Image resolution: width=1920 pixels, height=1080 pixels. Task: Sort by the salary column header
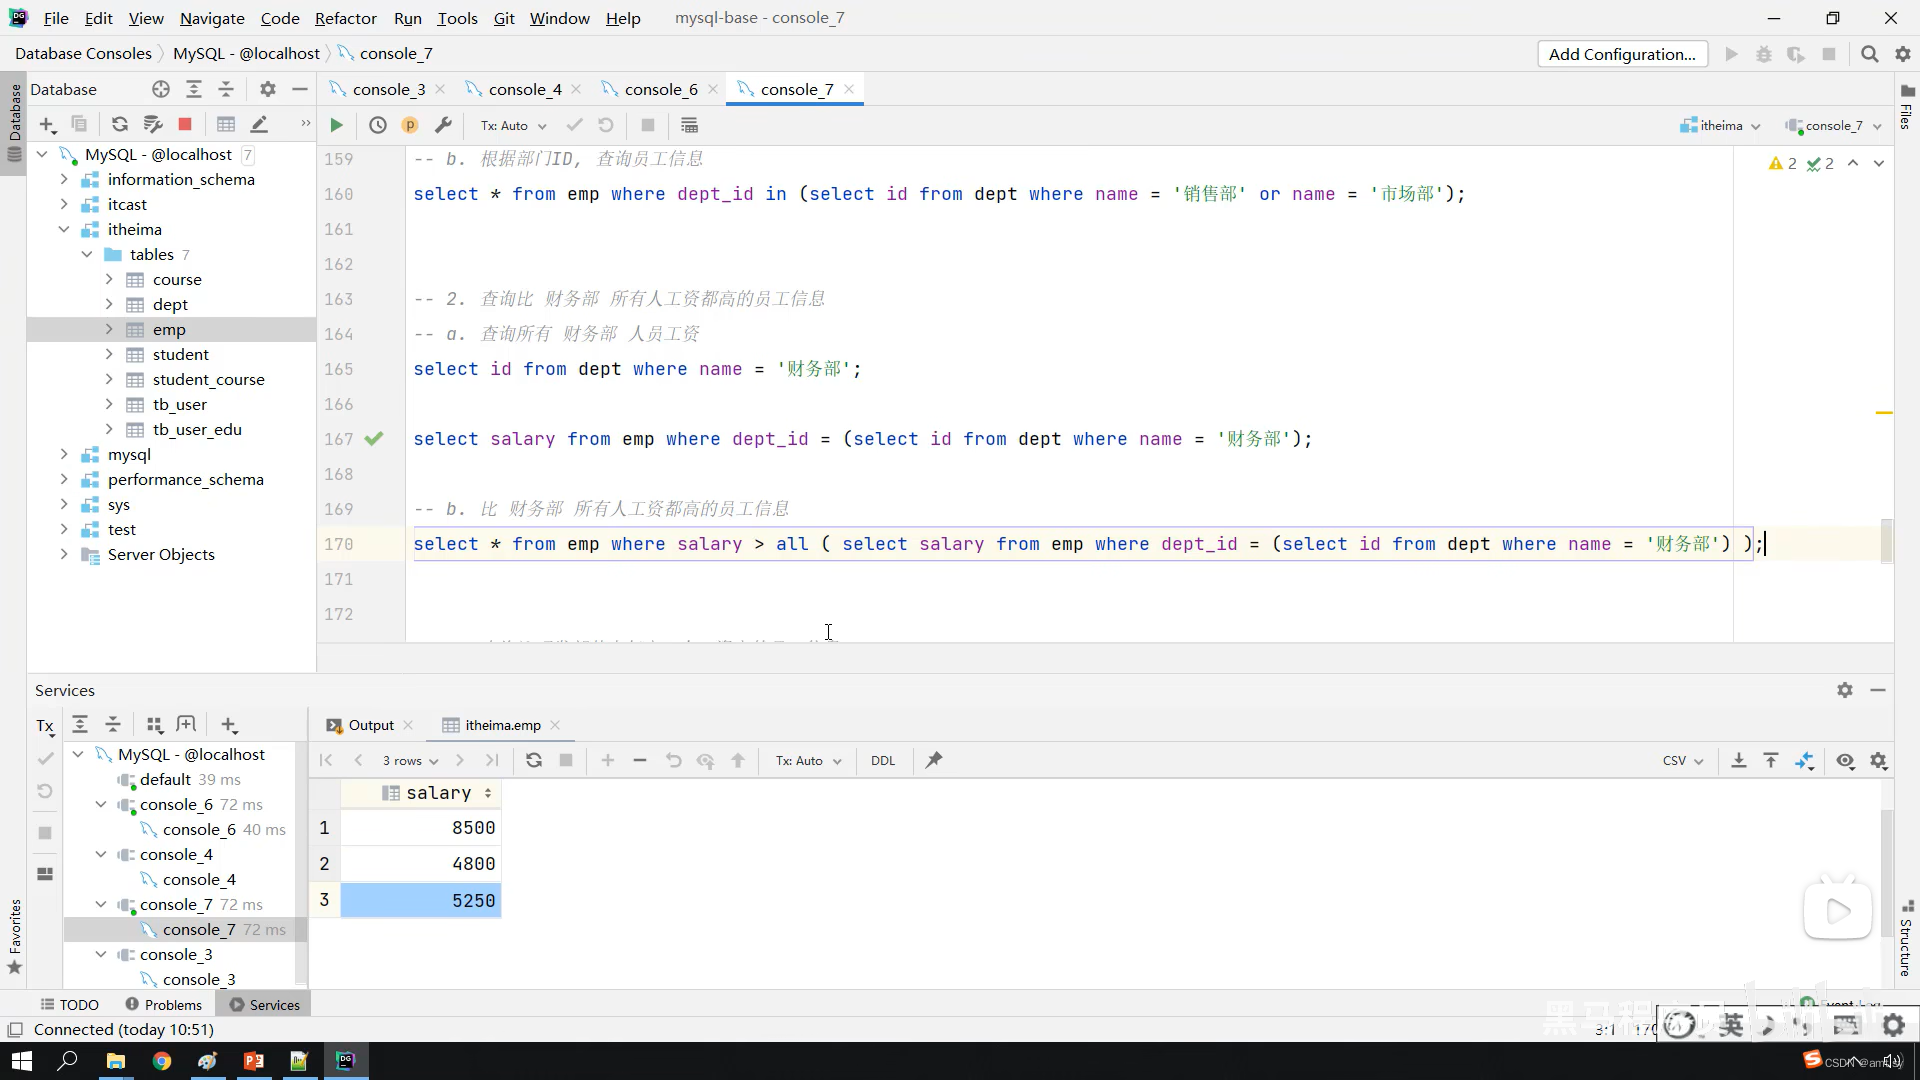tap(420, 792)
